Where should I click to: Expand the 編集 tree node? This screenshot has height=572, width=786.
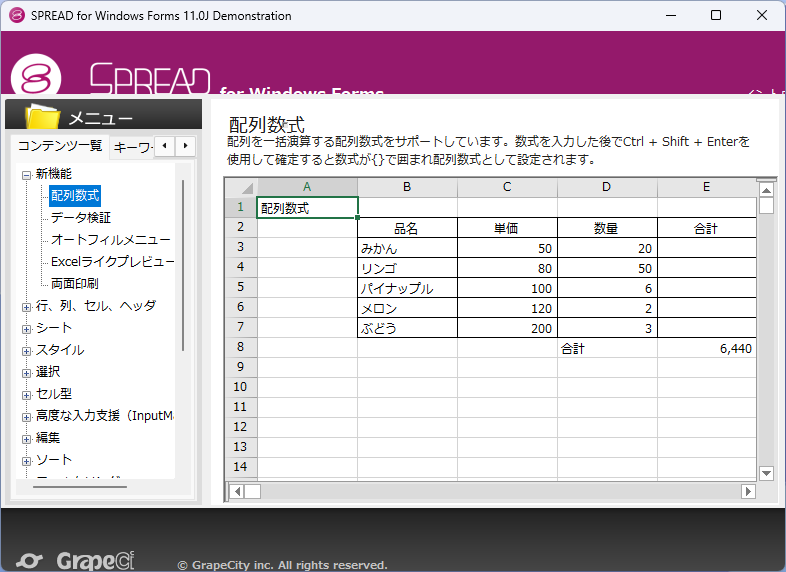[27, 440]
